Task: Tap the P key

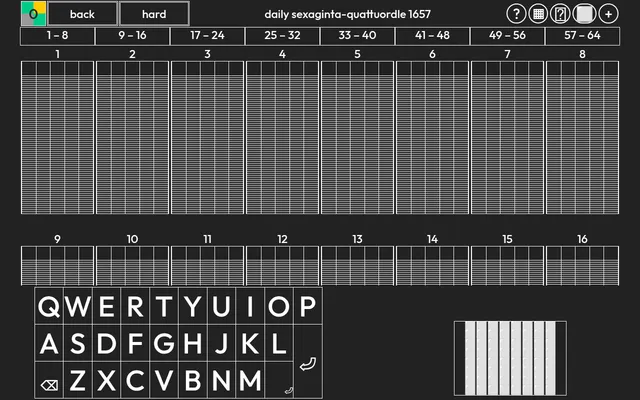Action: [308, 306]
